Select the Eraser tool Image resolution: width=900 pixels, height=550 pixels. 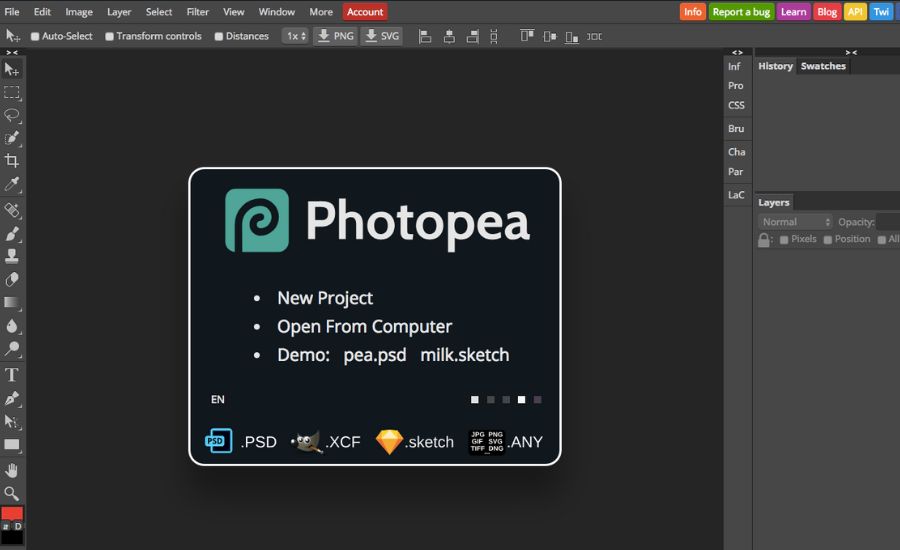click(12, 280)
